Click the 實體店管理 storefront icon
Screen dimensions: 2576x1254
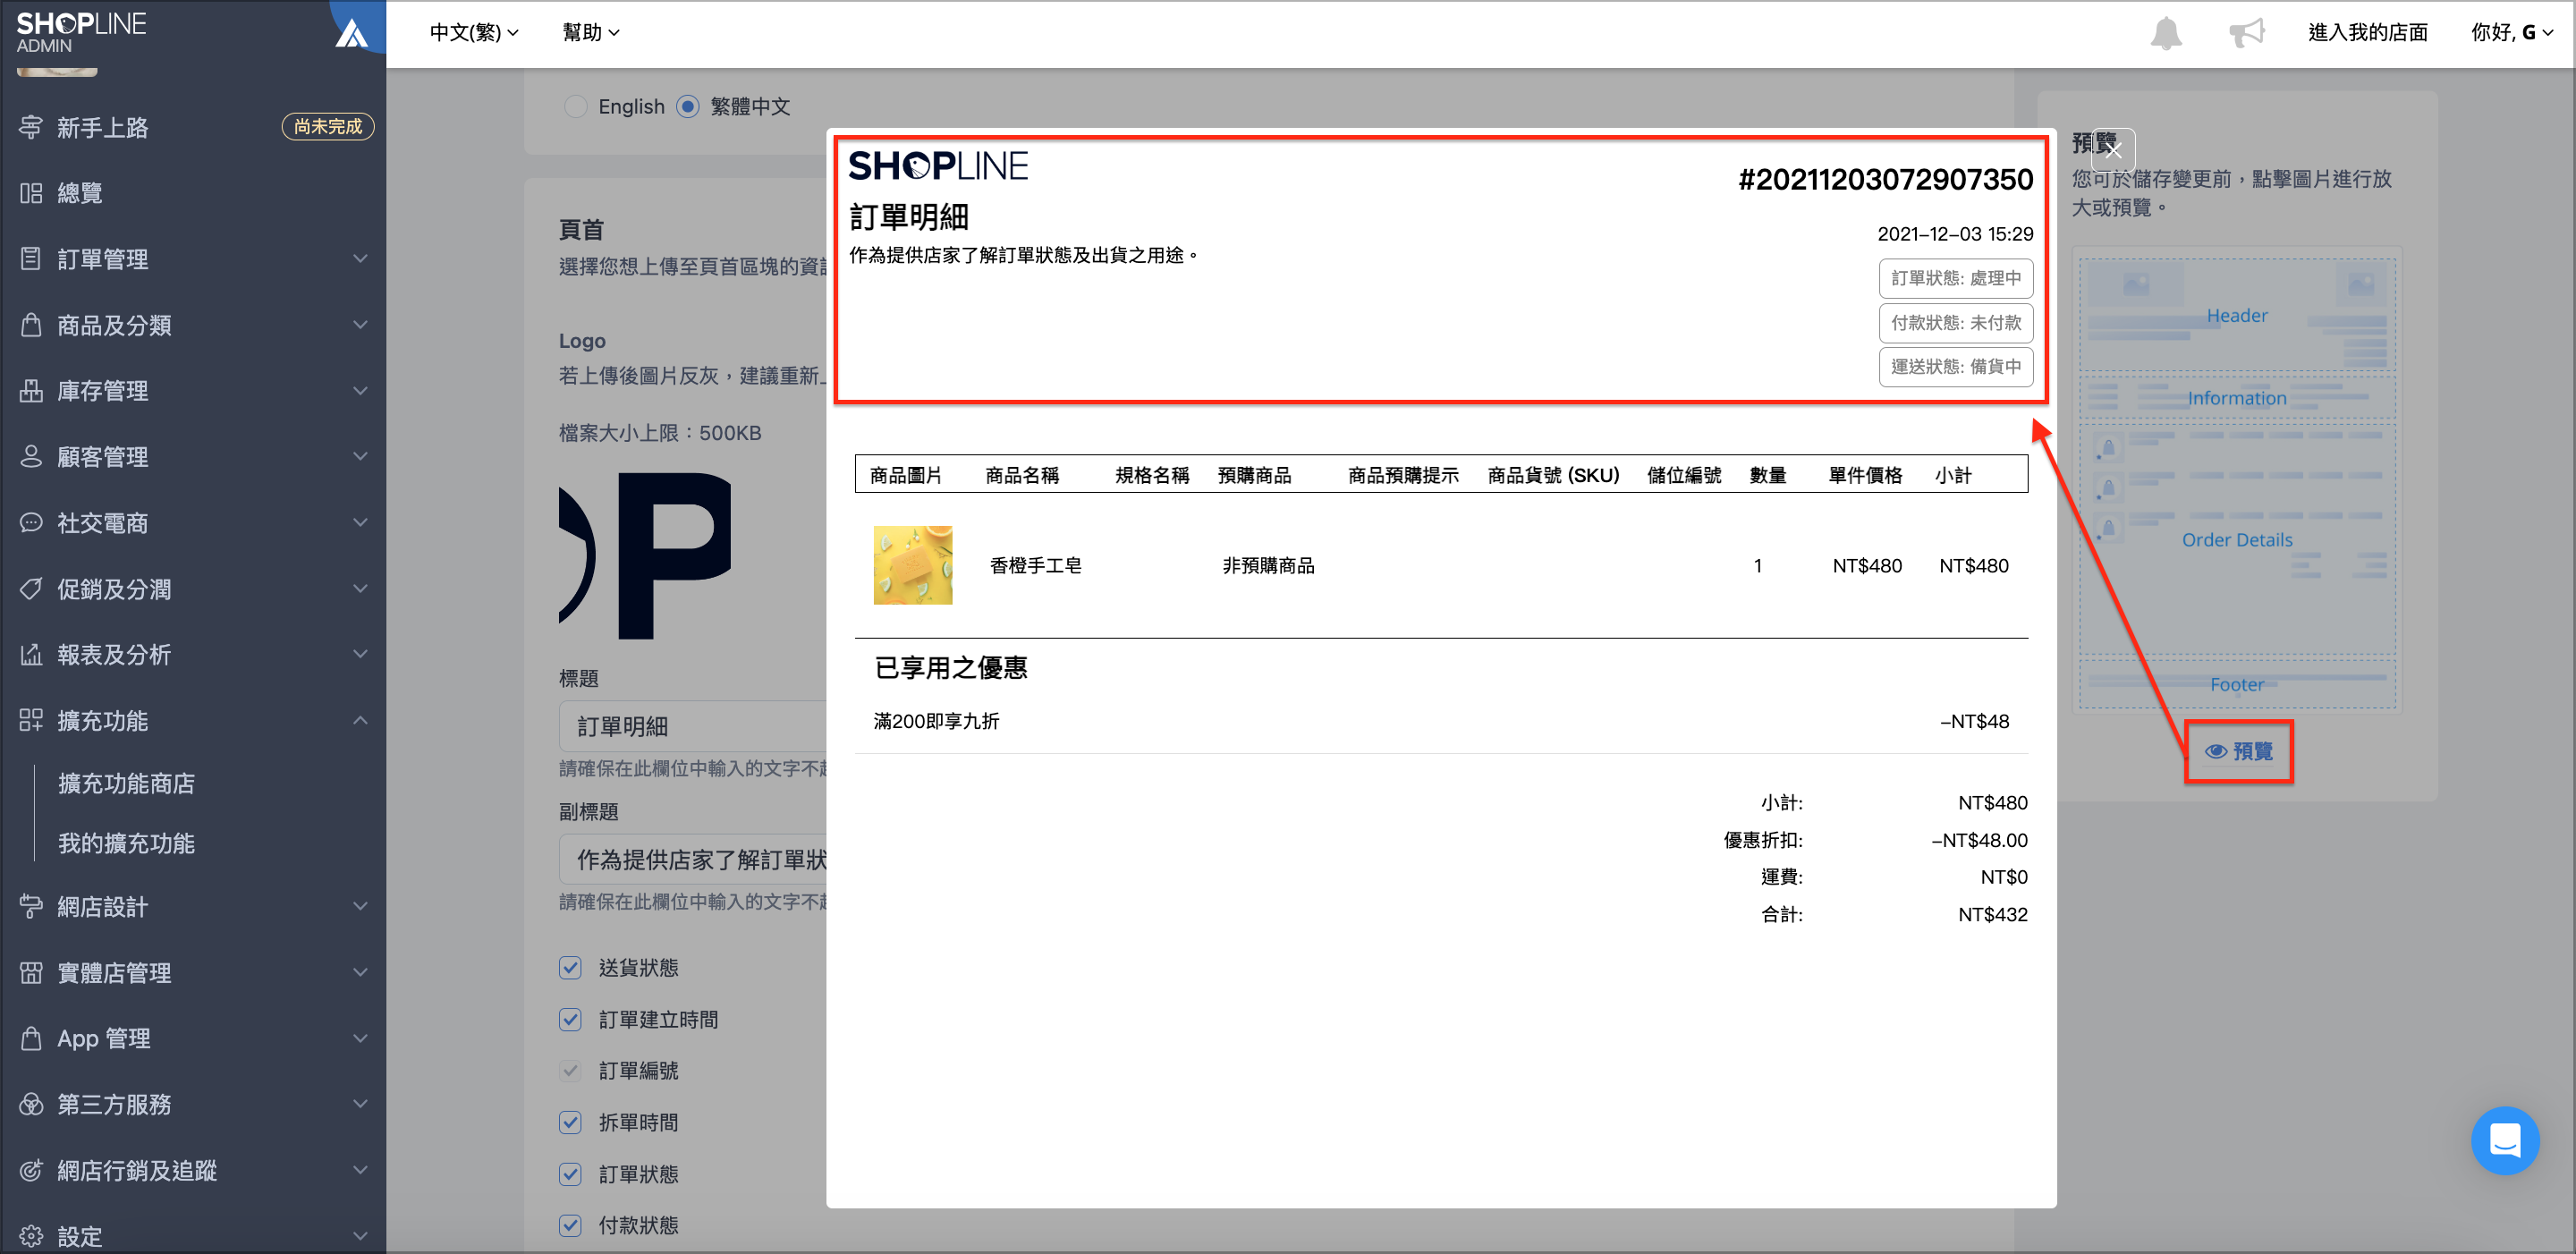pos(31,973)
